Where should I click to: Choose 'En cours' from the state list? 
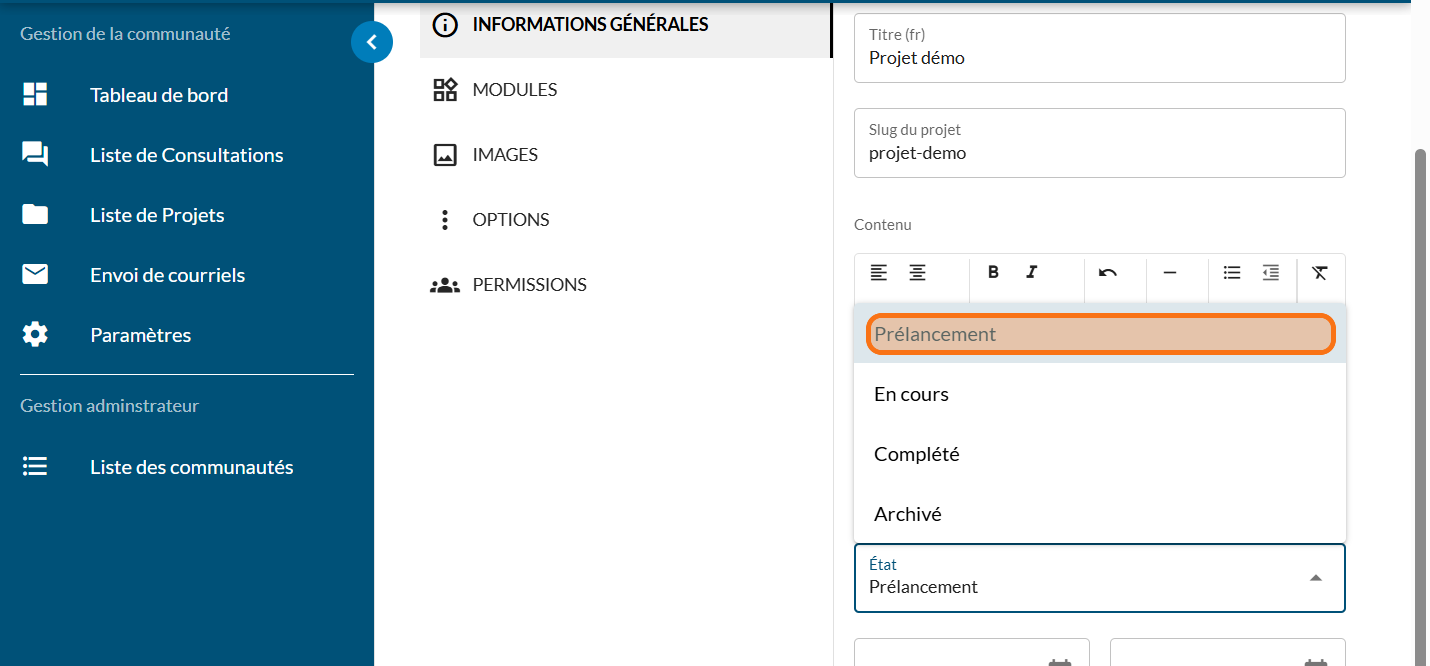click(1099, 394)
